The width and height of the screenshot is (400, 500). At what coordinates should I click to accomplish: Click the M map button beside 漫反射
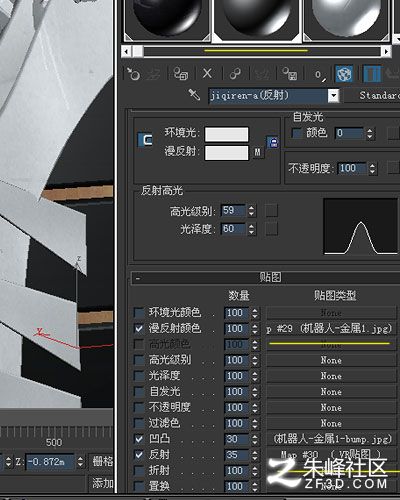coord(257,152)
